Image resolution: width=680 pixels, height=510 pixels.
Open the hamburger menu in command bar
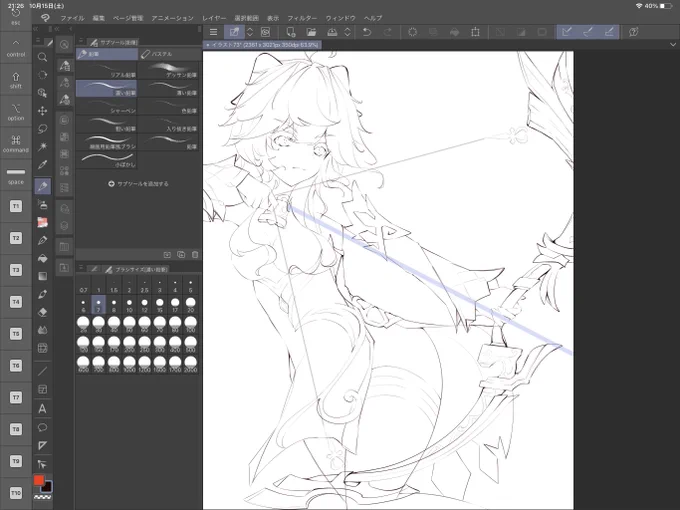click(x=213, y=32)
